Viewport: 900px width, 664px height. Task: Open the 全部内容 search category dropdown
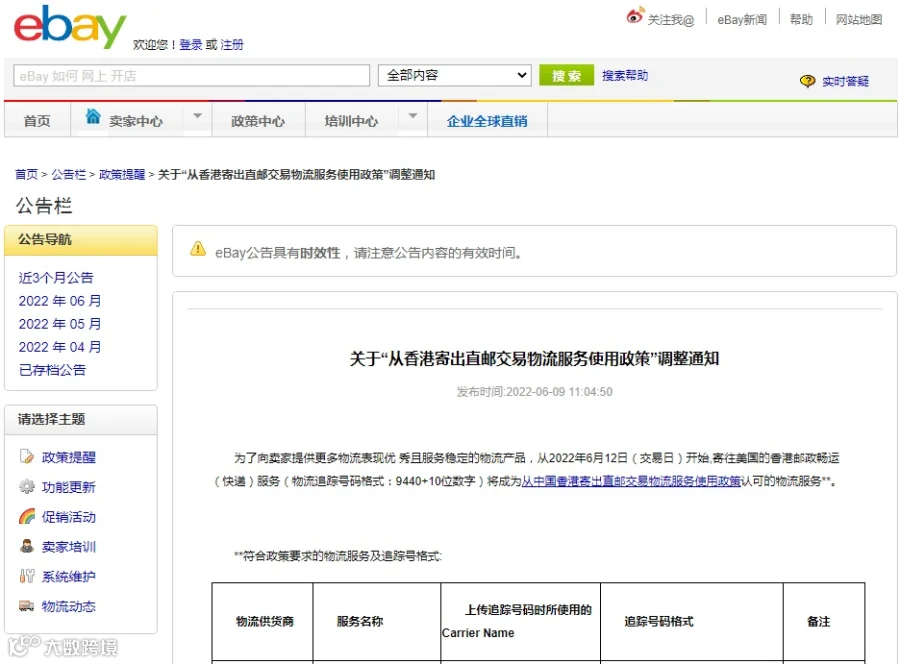pyautogui.click(x=455, y=75)
